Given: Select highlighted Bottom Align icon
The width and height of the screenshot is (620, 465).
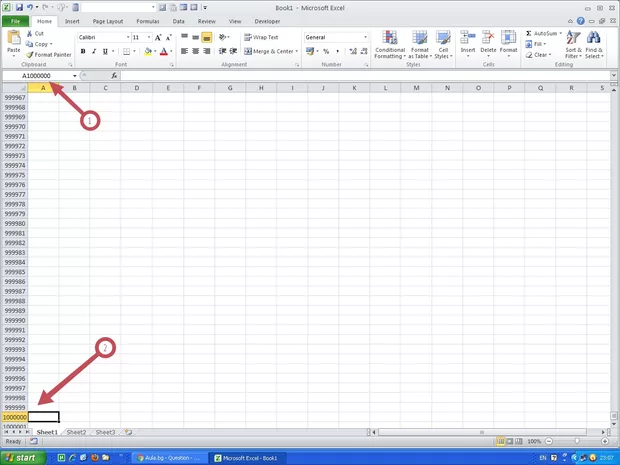Looking at the screenshot, I should (x=206, y=37).
